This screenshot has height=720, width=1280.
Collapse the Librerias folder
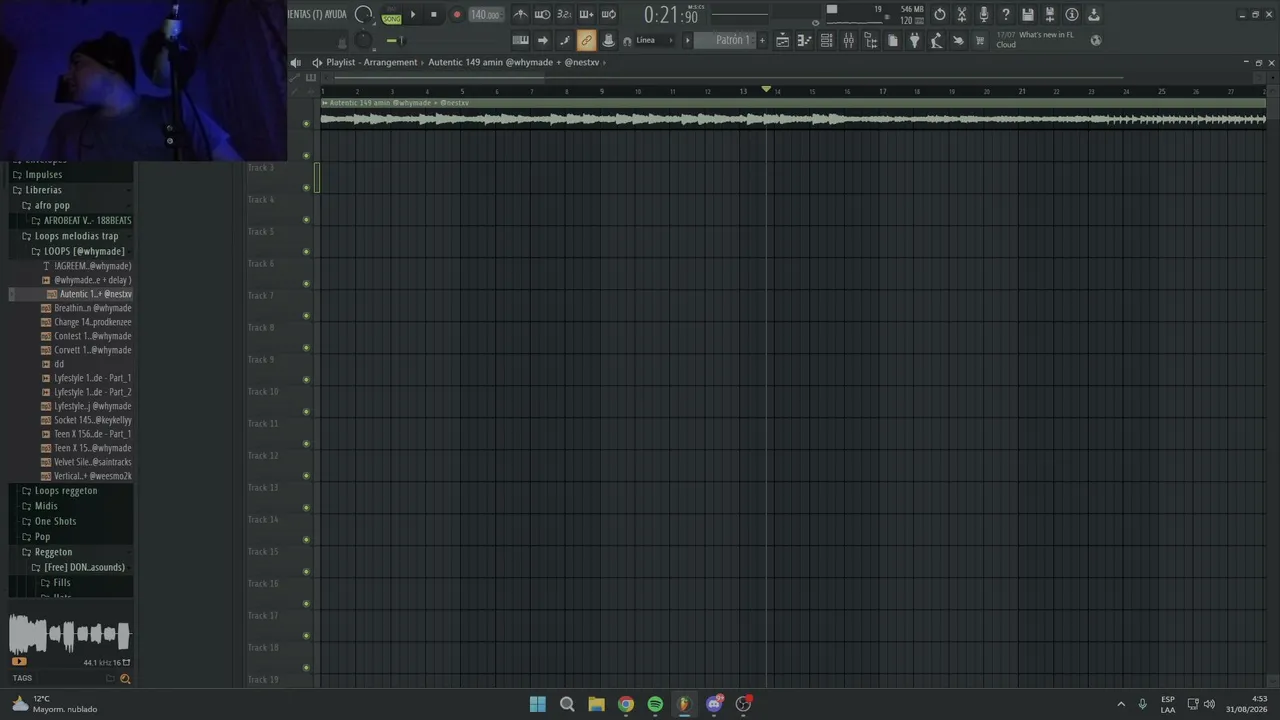[43, 190]
